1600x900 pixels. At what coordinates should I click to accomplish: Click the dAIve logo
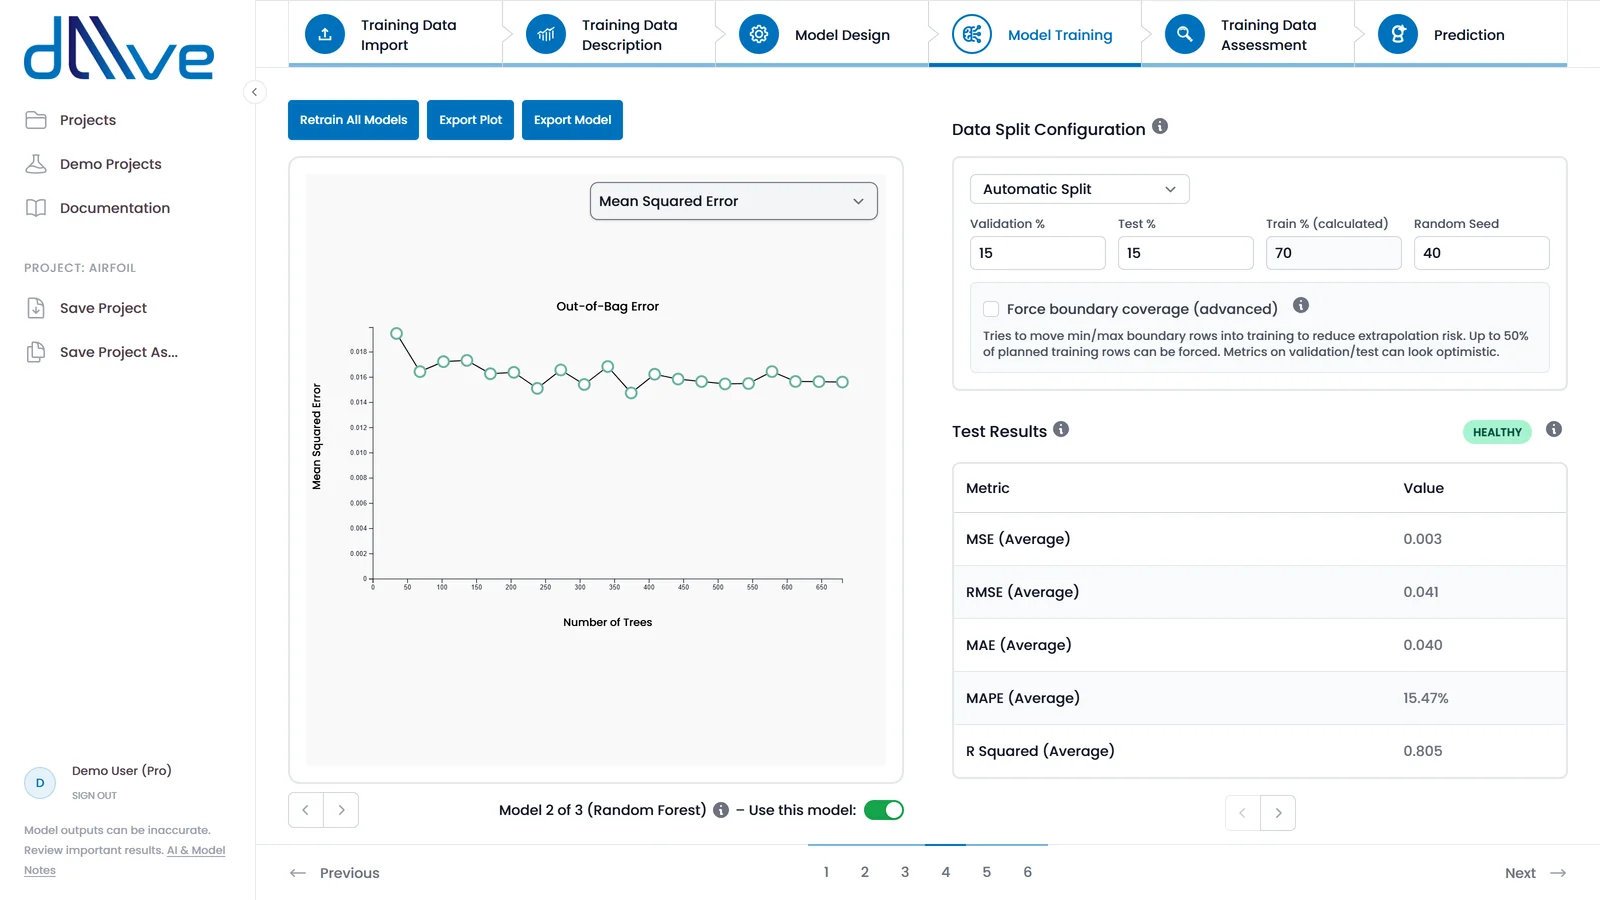pos(119,47)
